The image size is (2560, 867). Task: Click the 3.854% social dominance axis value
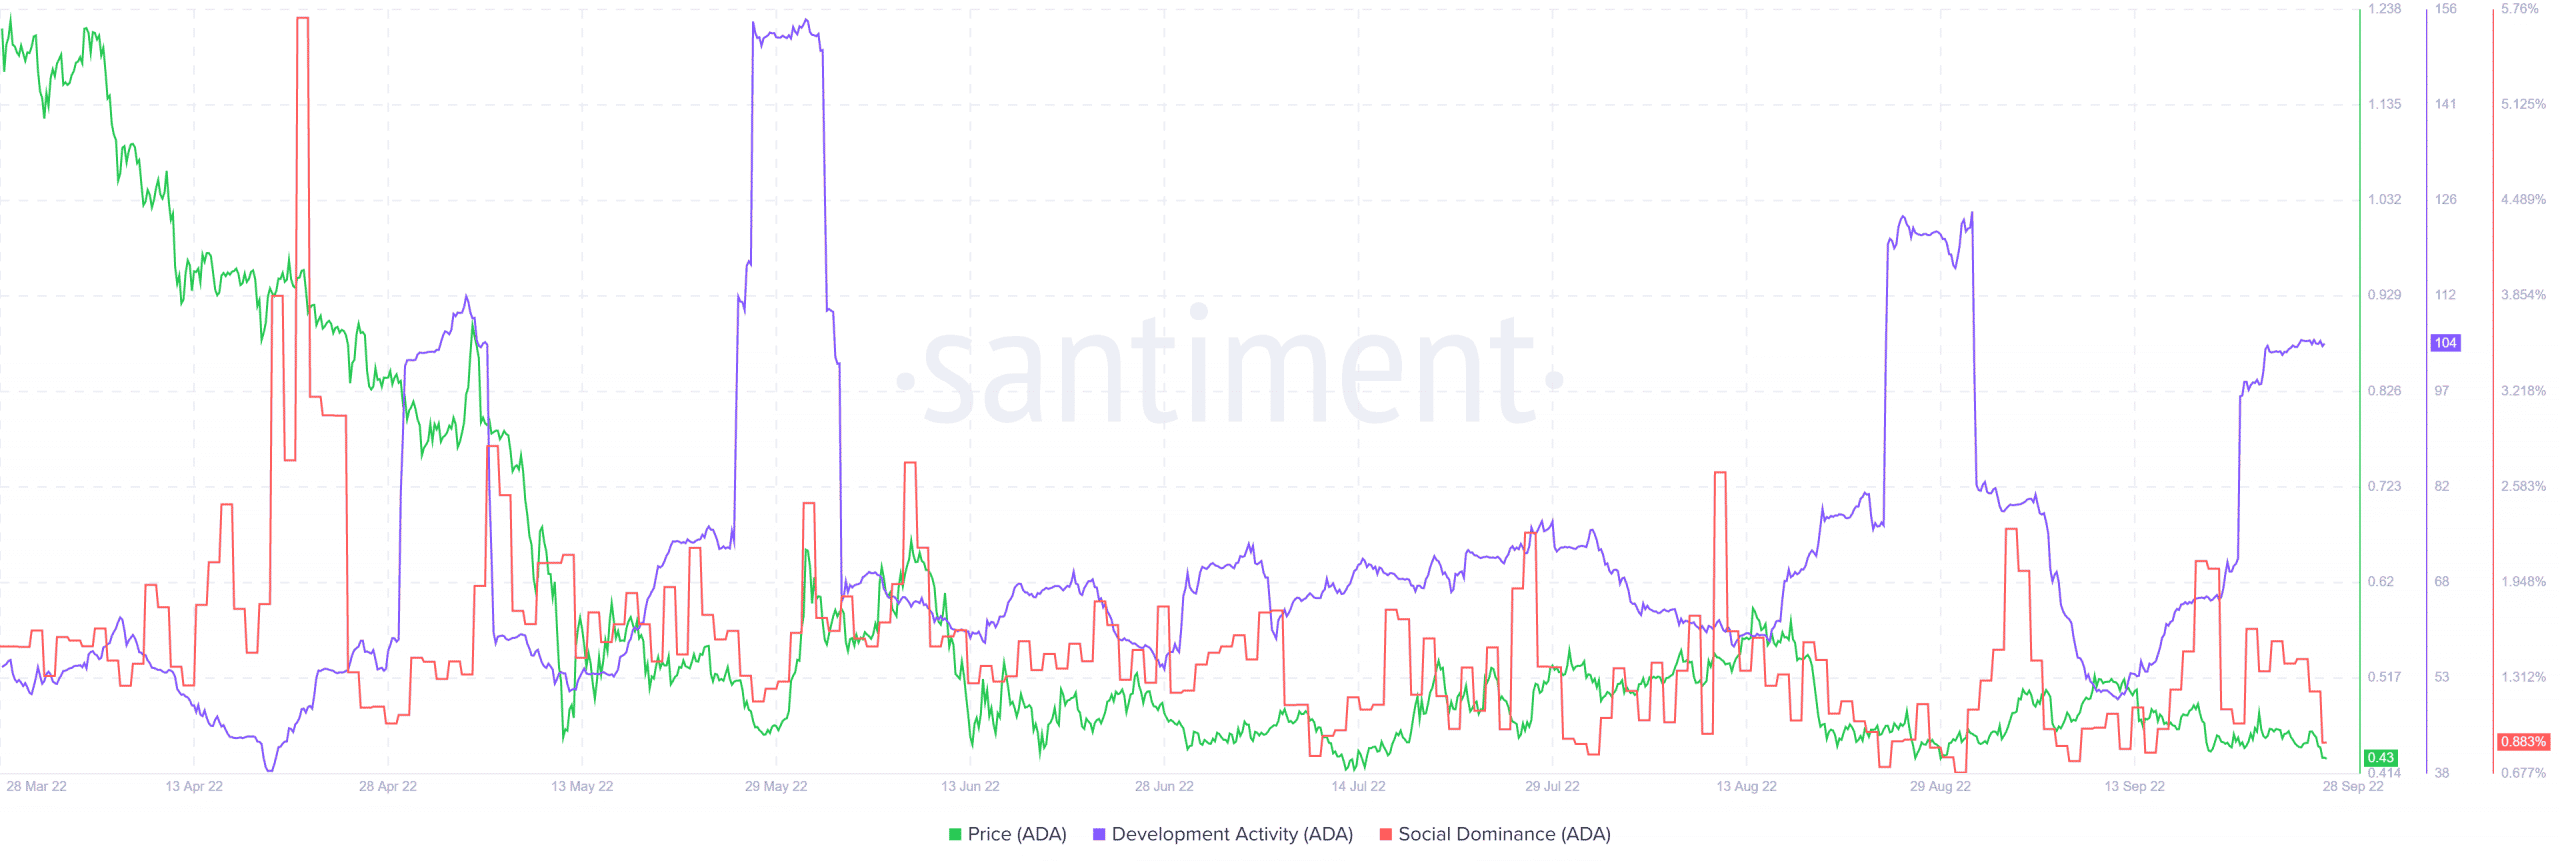(2523, 295)
